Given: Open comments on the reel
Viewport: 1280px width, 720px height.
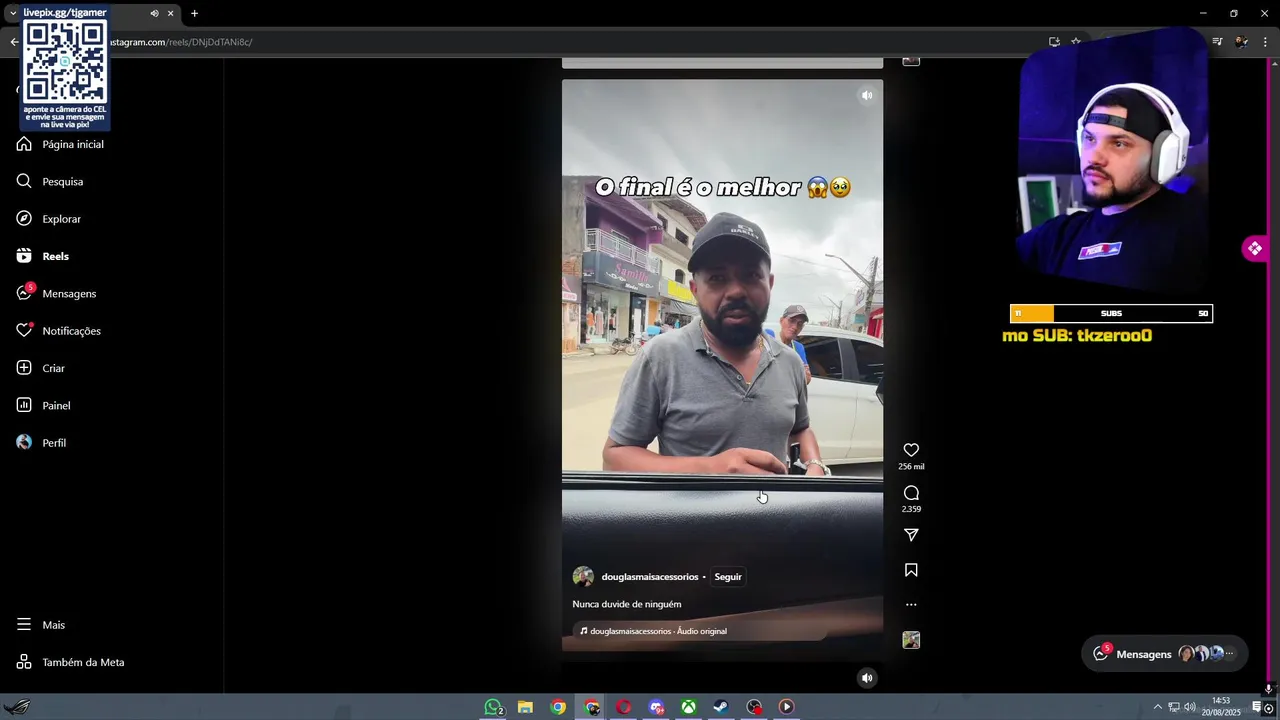Looking at the screenshot, I should tap(911, 493).
